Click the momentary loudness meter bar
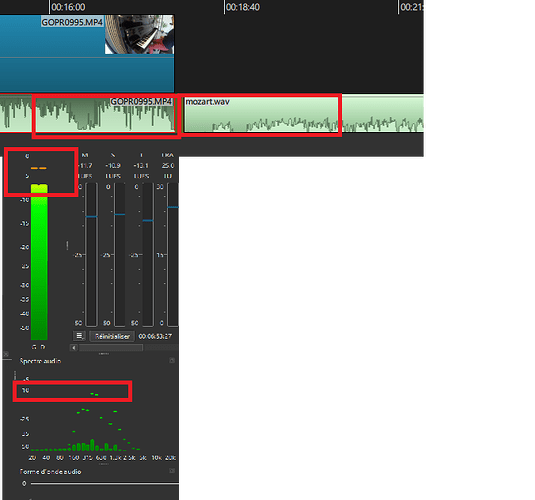The height and width of the screenshot is (500, 535). [91, 255]
